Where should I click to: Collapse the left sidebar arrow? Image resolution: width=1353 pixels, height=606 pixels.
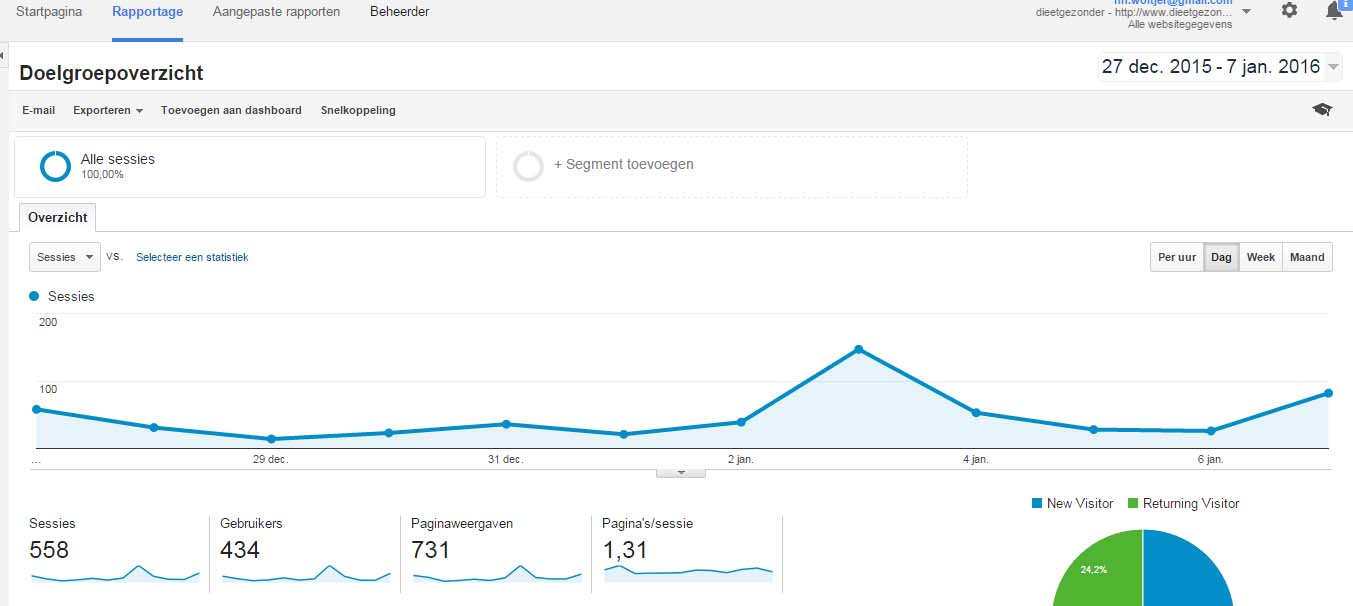coord(3,55)
